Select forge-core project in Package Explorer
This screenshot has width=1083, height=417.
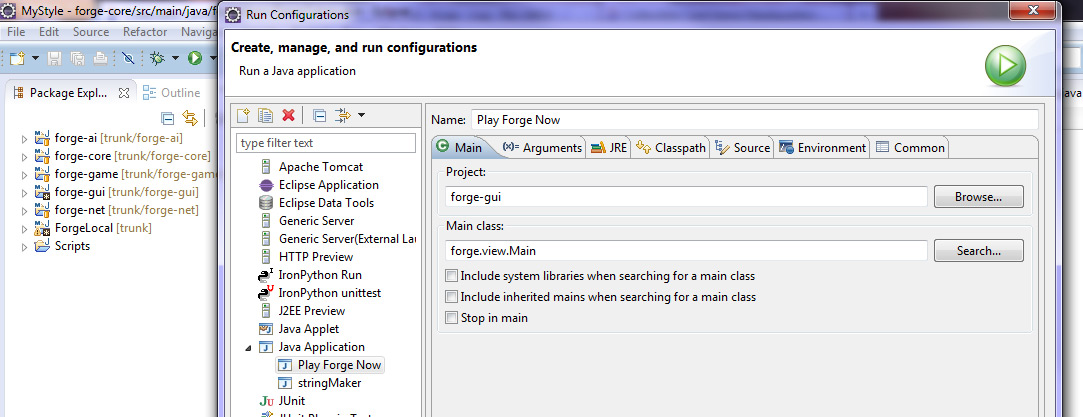click(x=123, y=156)
